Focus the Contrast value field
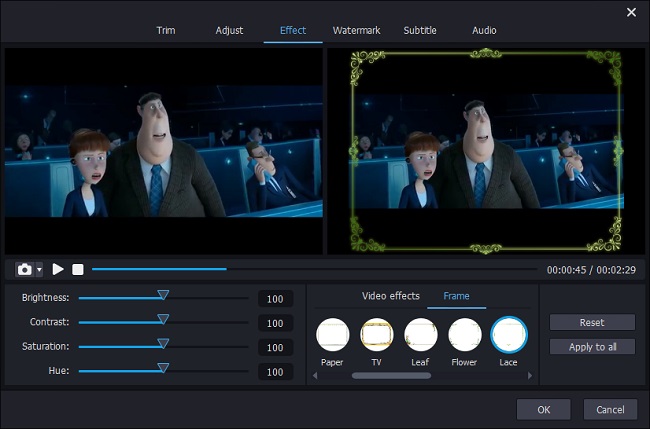 click(275, 323)
